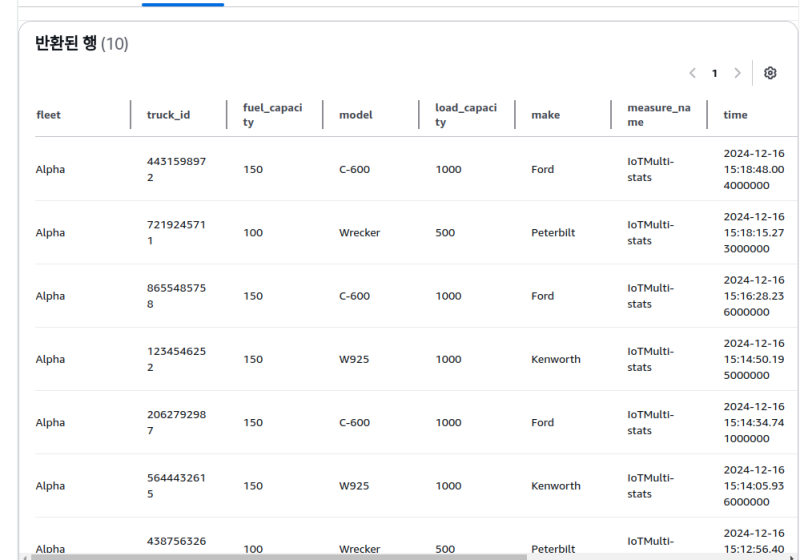Select truck ID 7219245711 cell
This screenshot has width=800, height=560.
click(x=176, y=232)
